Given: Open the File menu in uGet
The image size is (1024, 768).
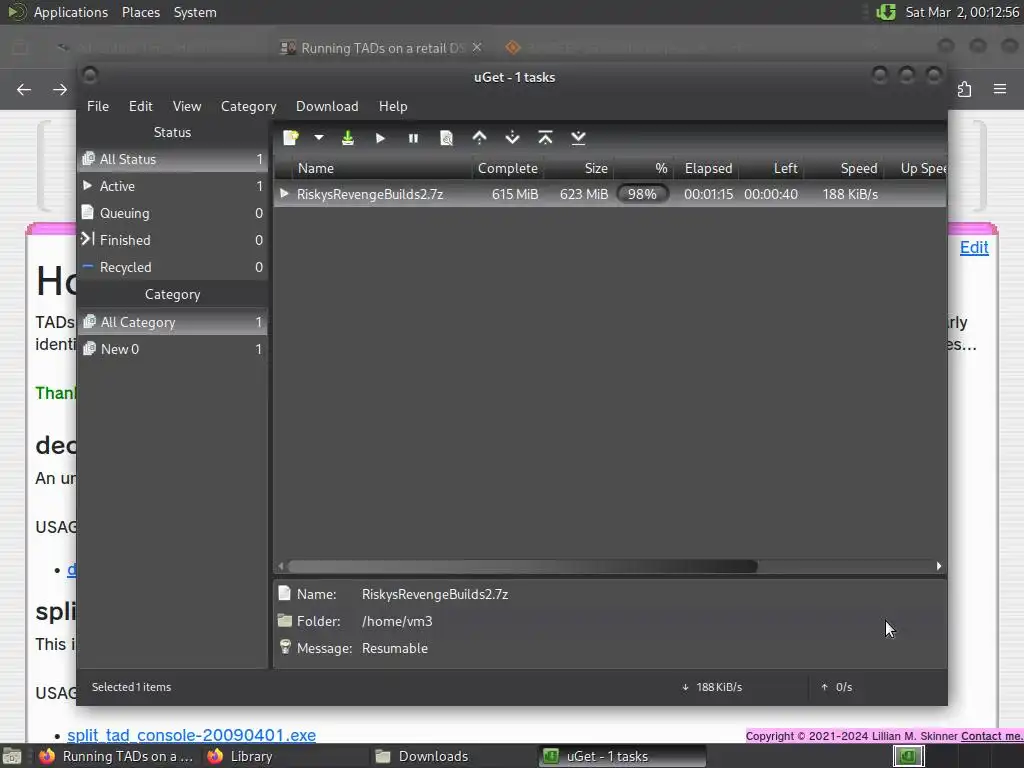Looking at the screenshot, I should point(98,106).
